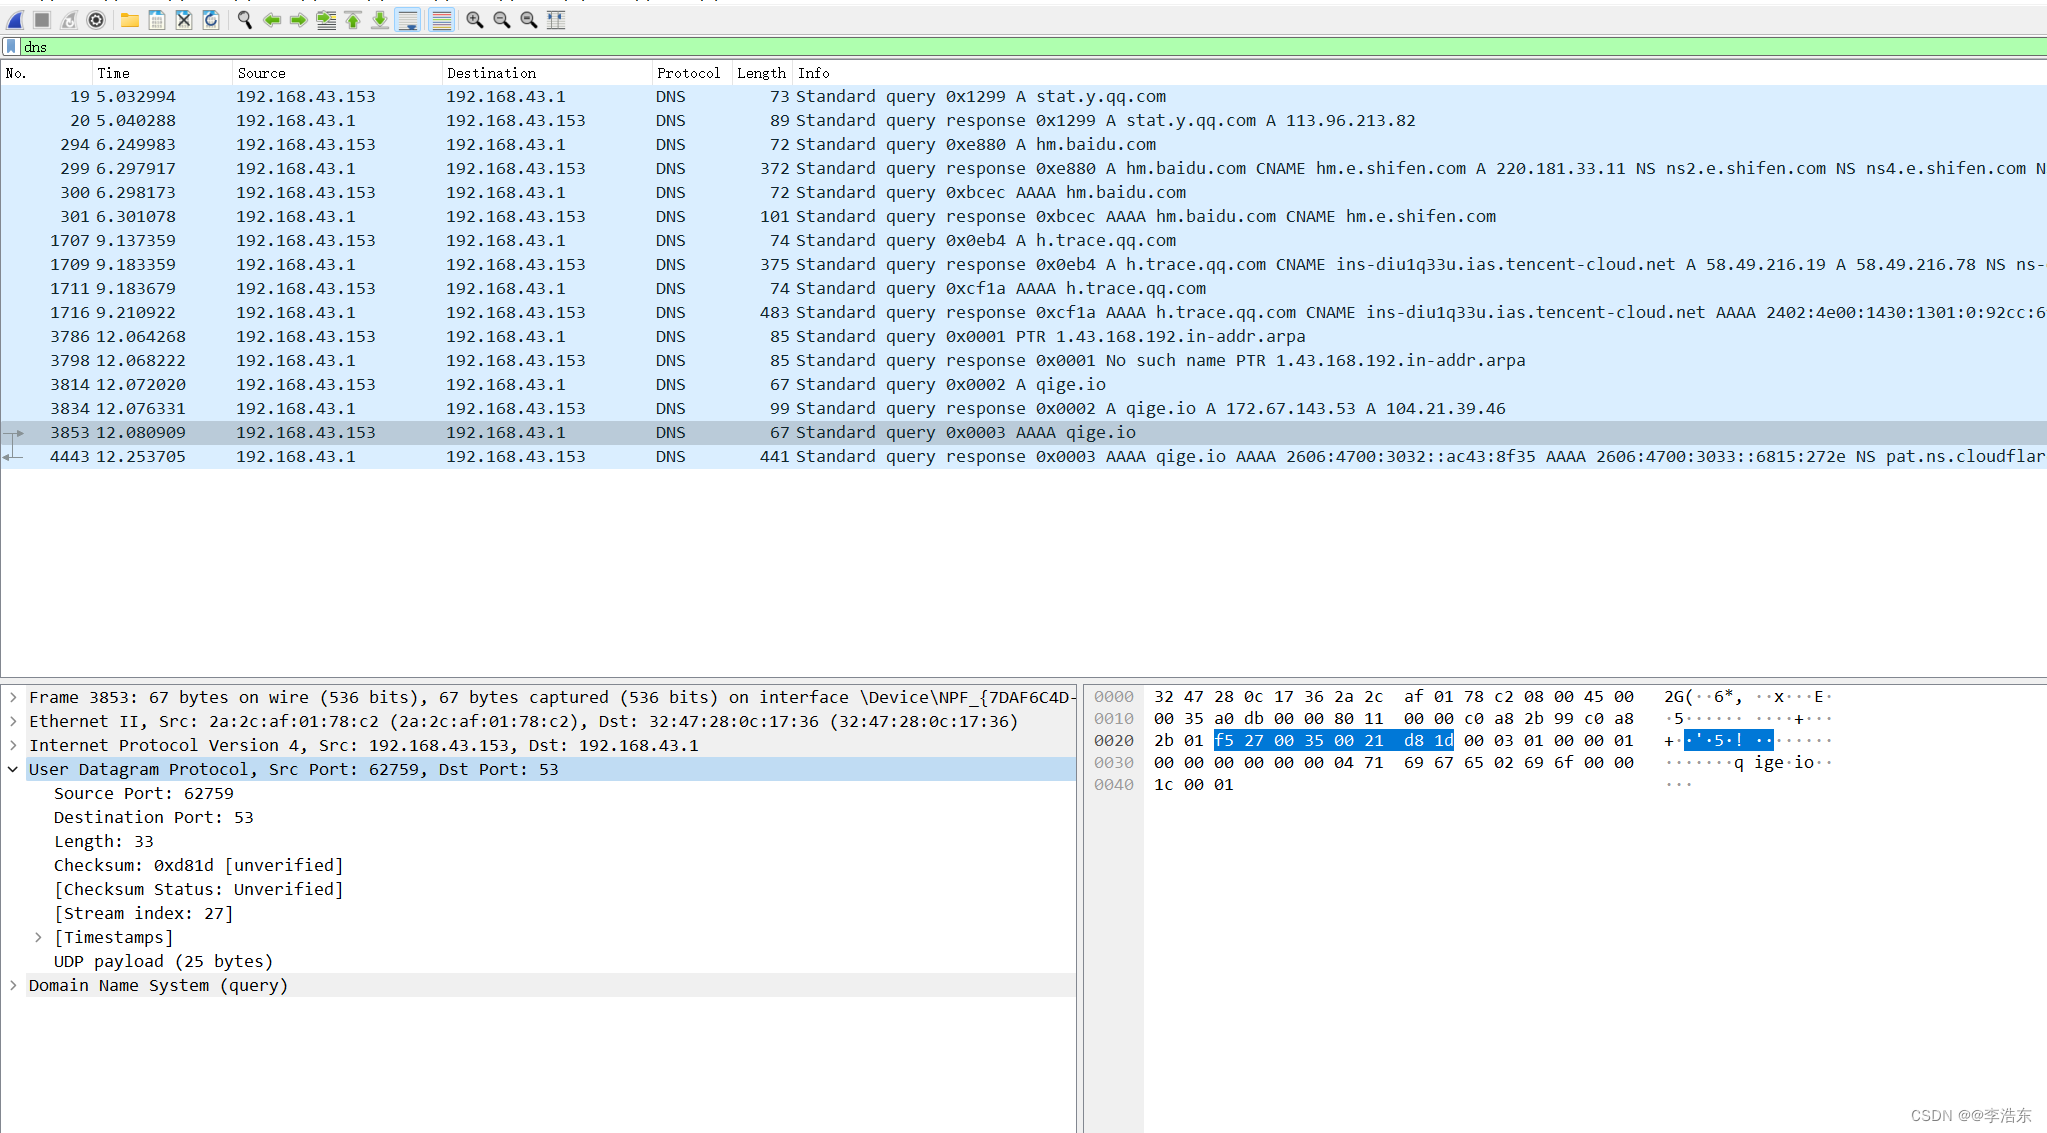Go forward in packet history arrow
This screenshot has width=2047, height=1133.
[x=299, y=20]
